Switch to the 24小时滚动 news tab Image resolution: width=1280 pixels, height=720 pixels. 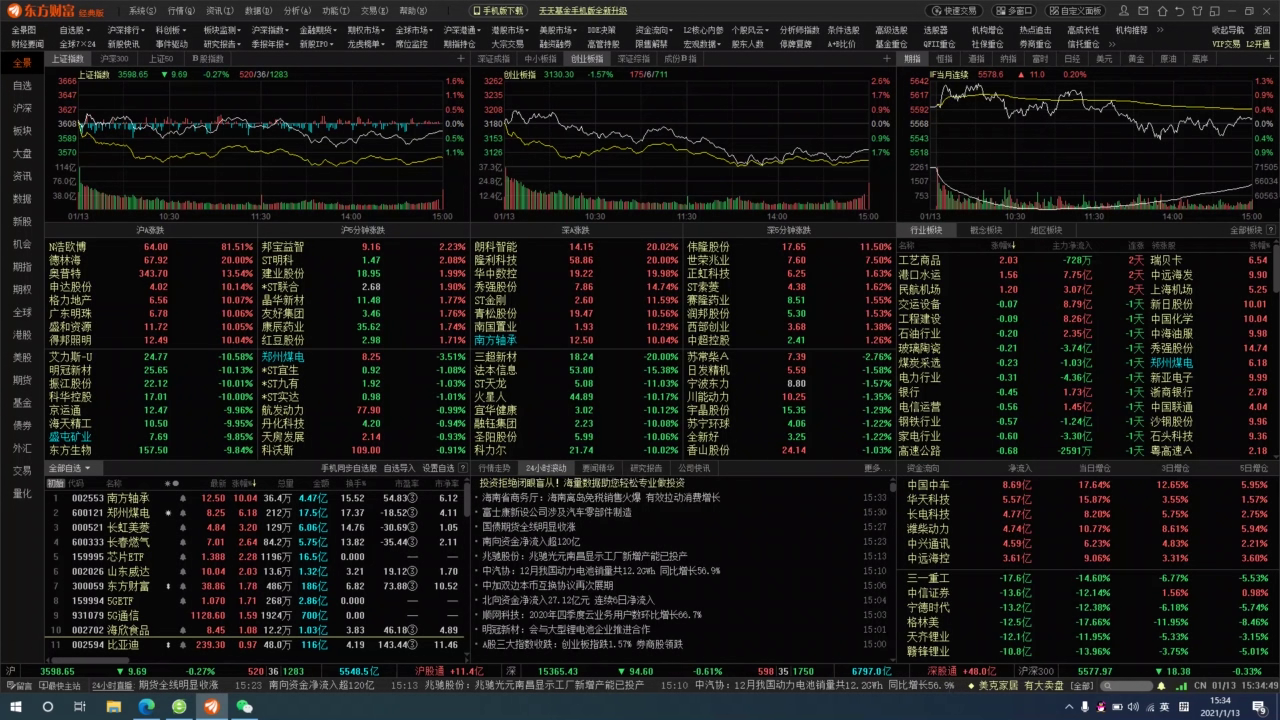(x=546, y=468)
